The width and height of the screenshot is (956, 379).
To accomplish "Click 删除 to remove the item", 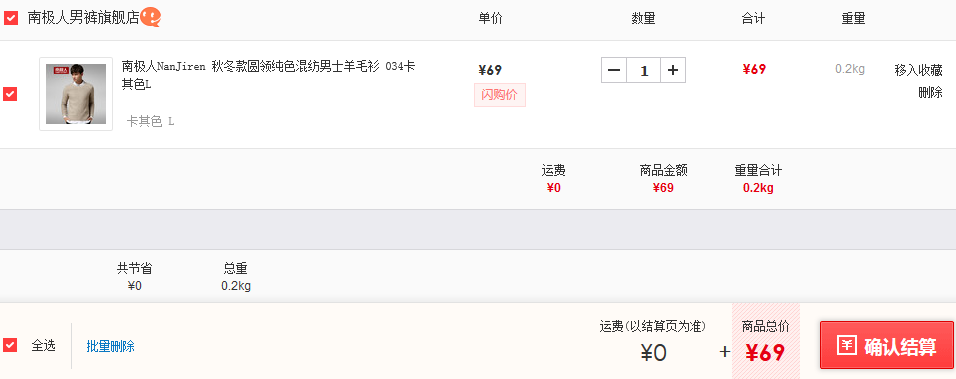I will (930, 93).
